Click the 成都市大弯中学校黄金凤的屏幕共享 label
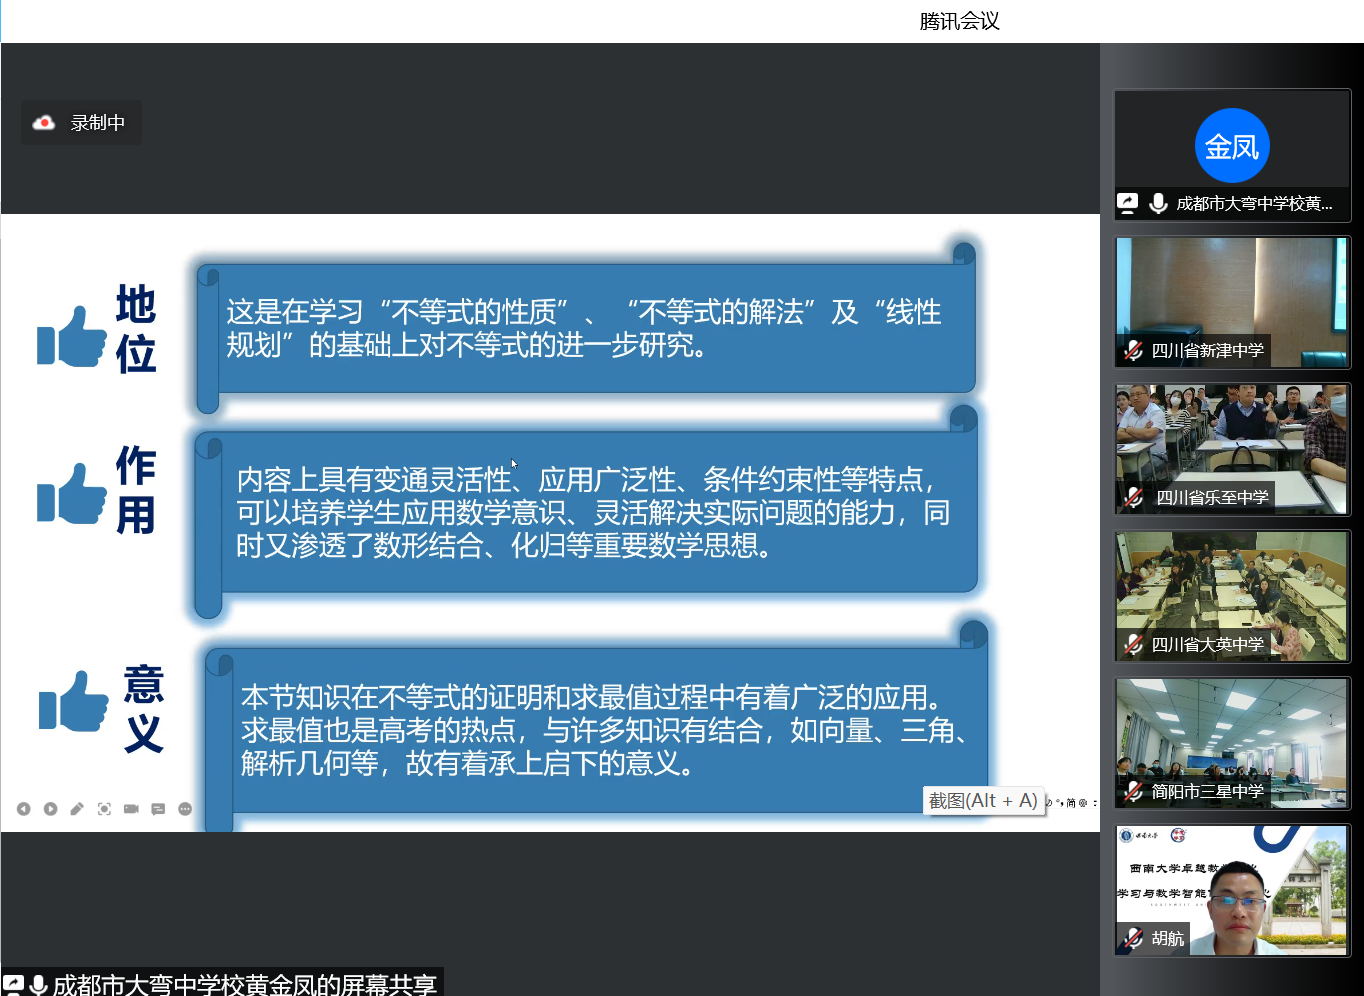 pos(244,985)
